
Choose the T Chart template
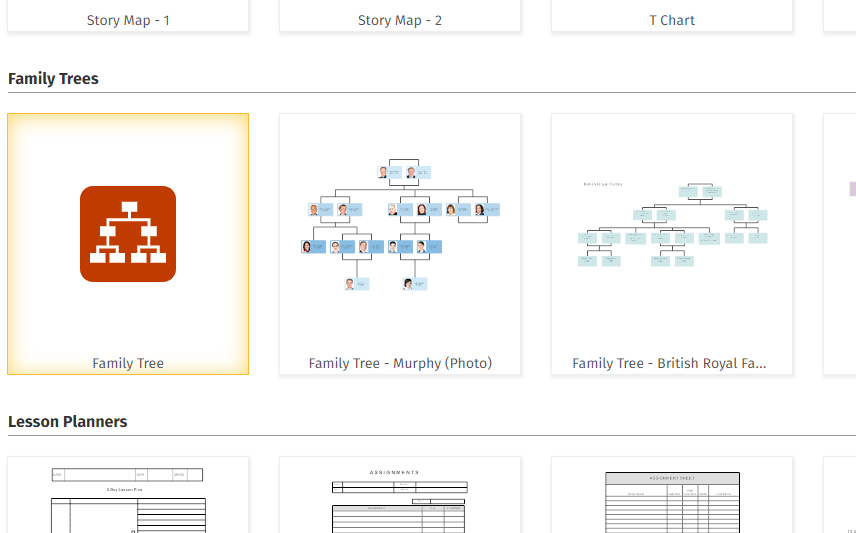pyautogui.click(x=672, y=16)
